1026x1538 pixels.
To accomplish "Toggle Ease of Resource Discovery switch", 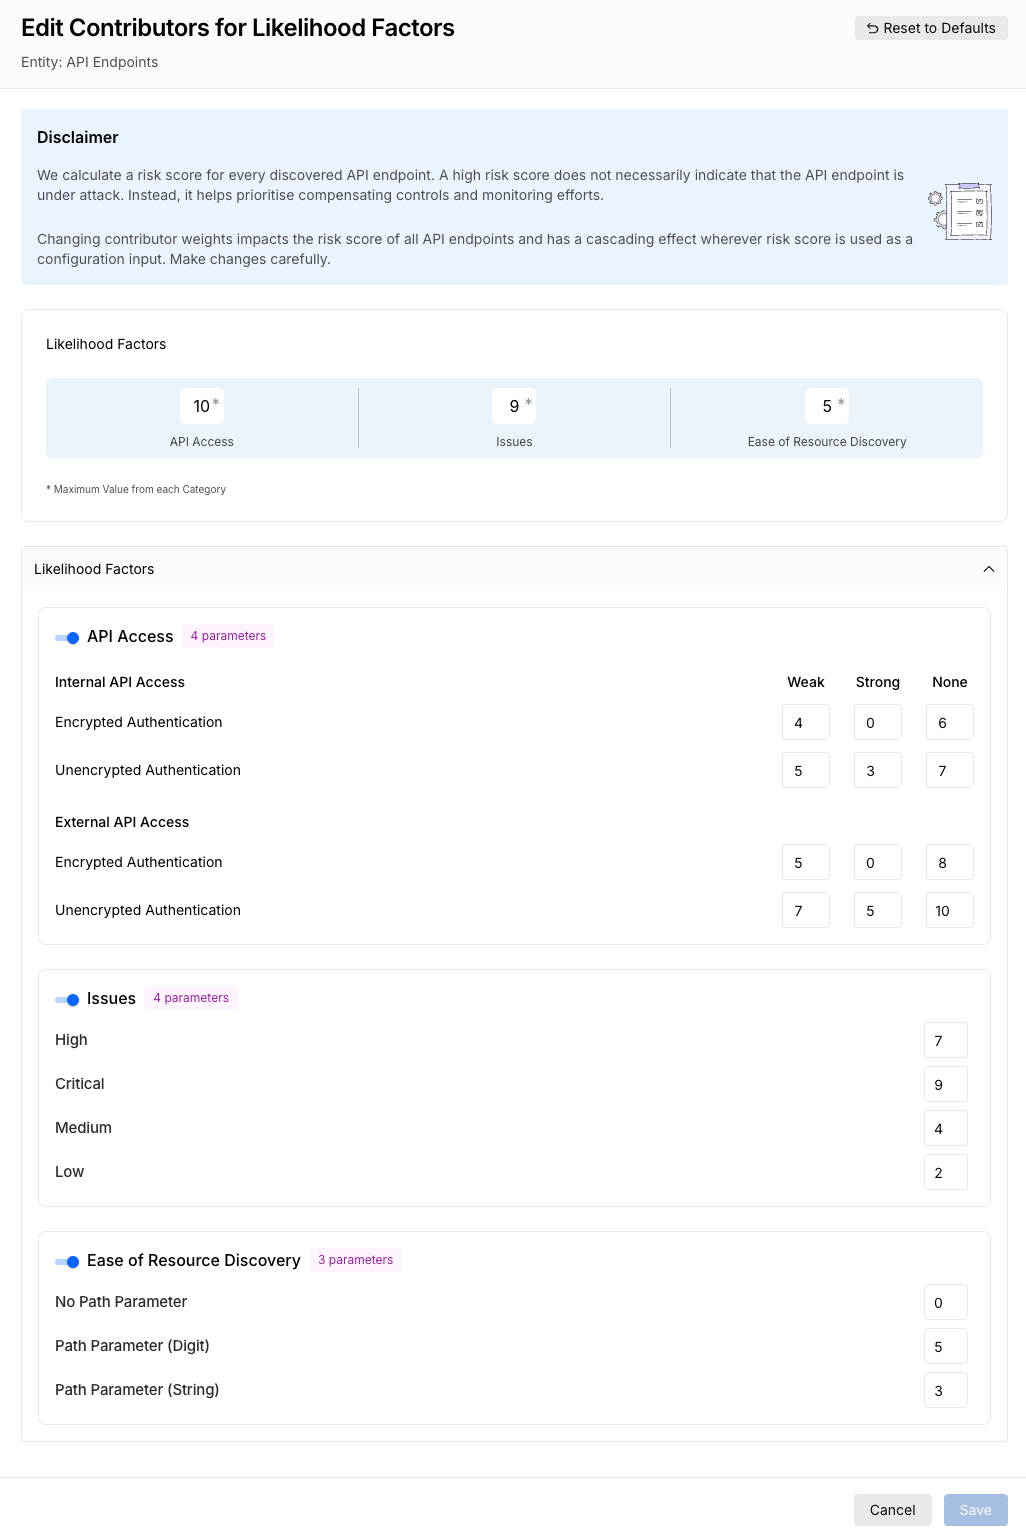I will (x=67, y=1261).
